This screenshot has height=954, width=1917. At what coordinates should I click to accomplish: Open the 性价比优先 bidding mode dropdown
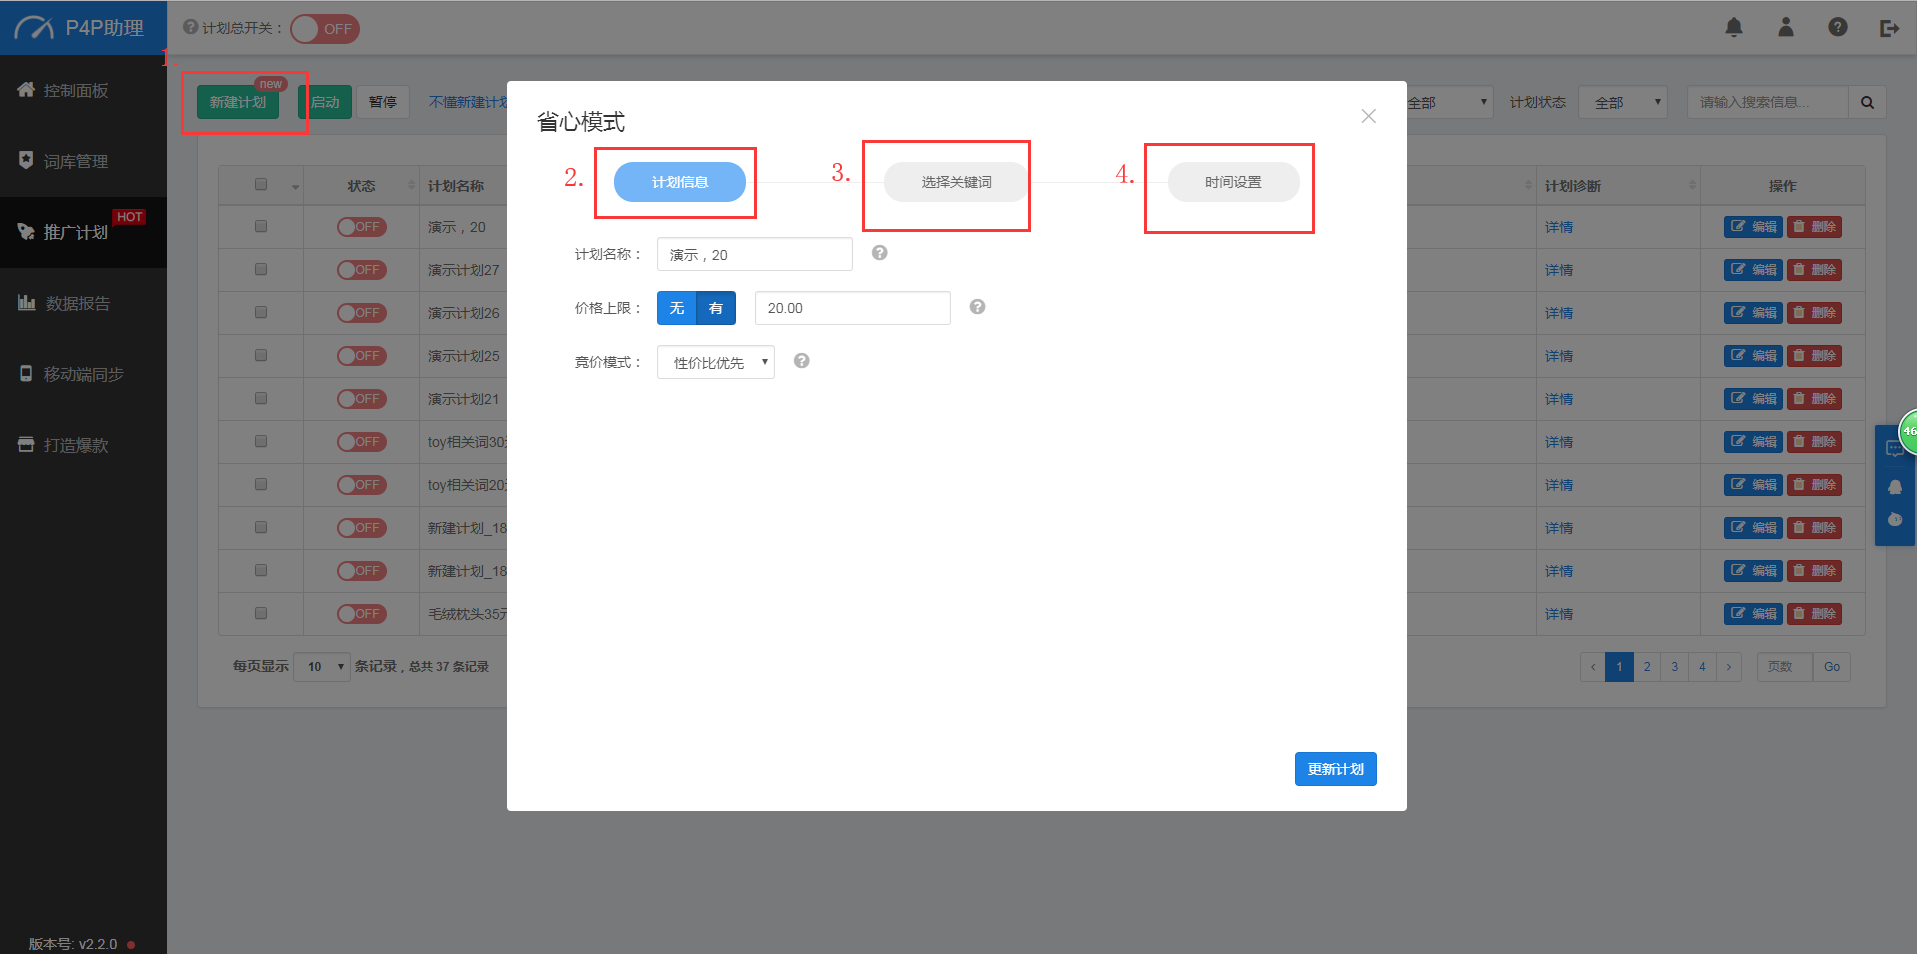[716, 362]
